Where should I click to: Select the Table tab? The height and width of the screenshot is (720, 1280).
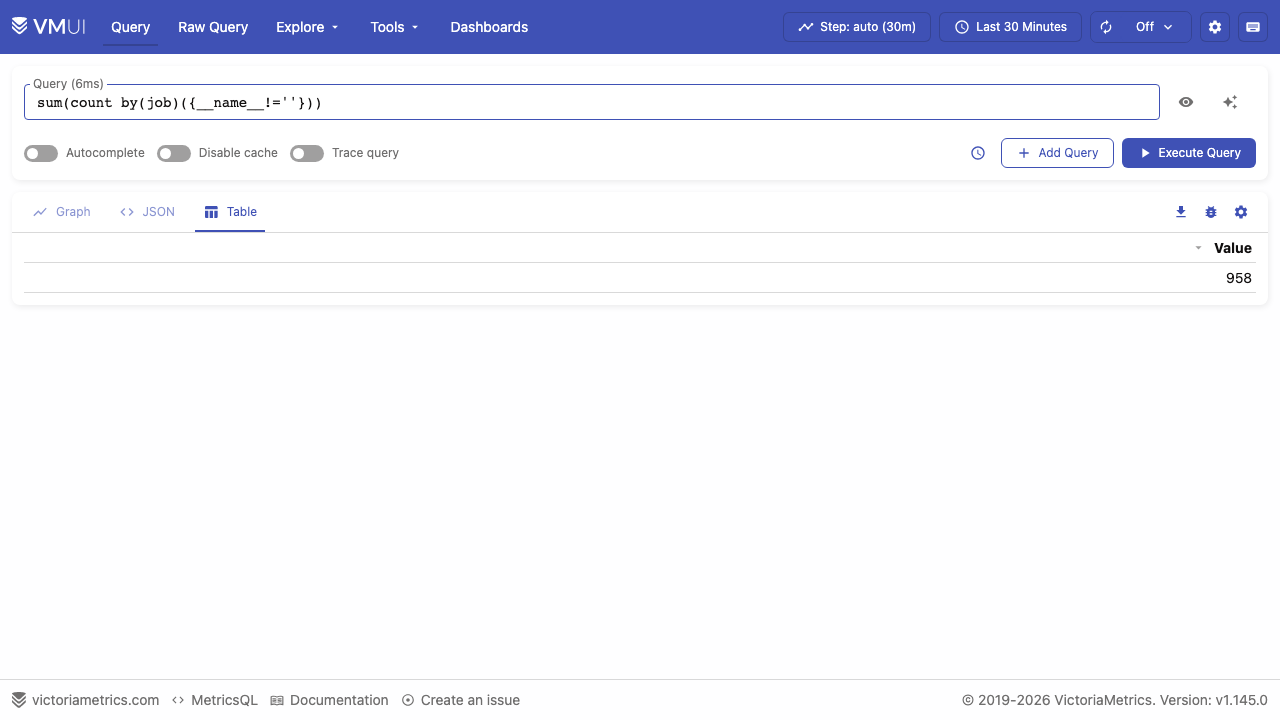click(230, 212)
